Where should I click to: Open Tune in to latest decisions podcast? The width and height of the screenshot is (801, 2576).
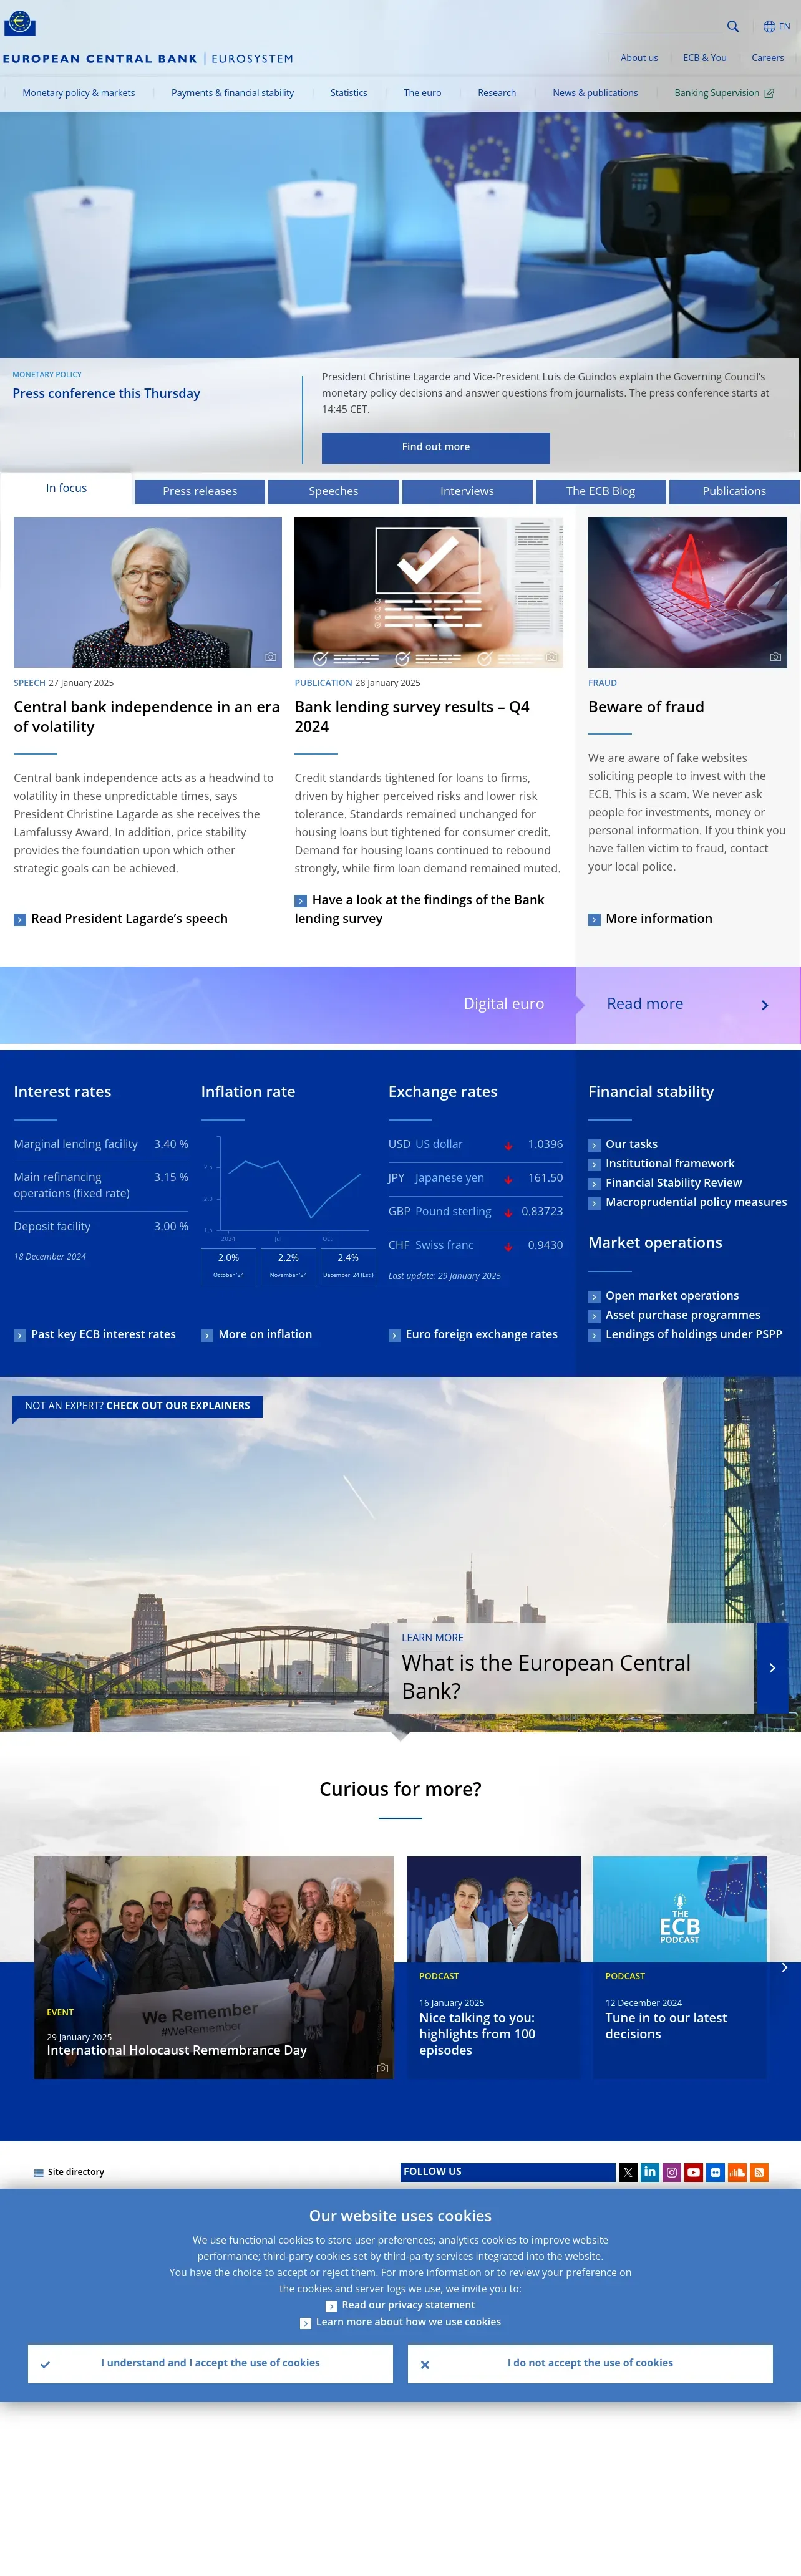click(680, 1967)
